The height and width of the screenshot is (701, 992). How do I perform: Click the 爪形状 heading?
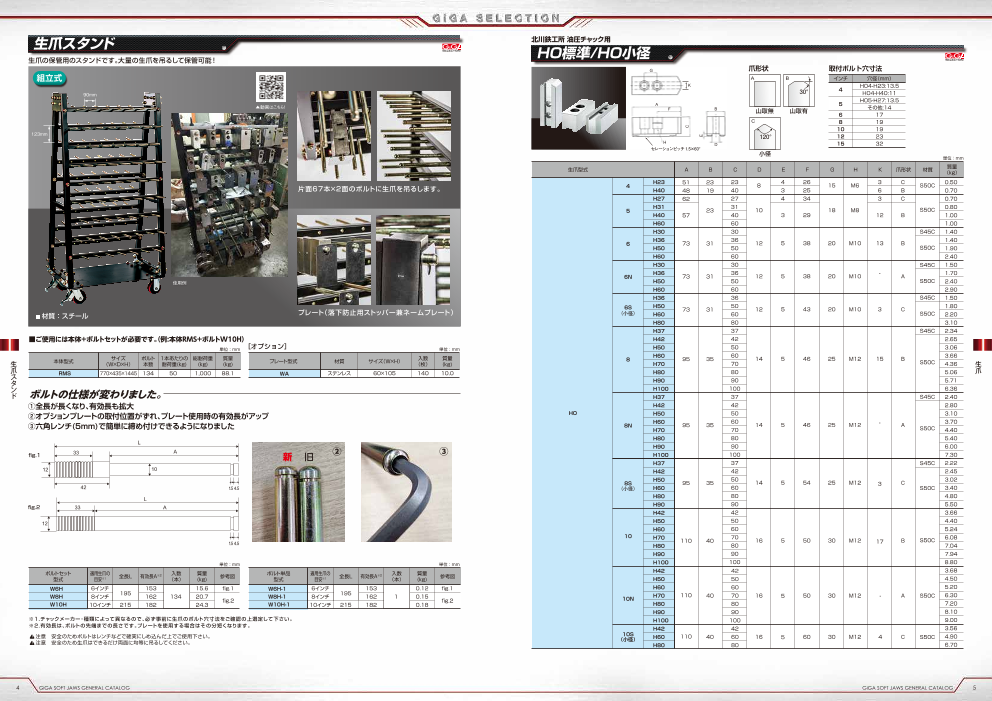point(758,68)
